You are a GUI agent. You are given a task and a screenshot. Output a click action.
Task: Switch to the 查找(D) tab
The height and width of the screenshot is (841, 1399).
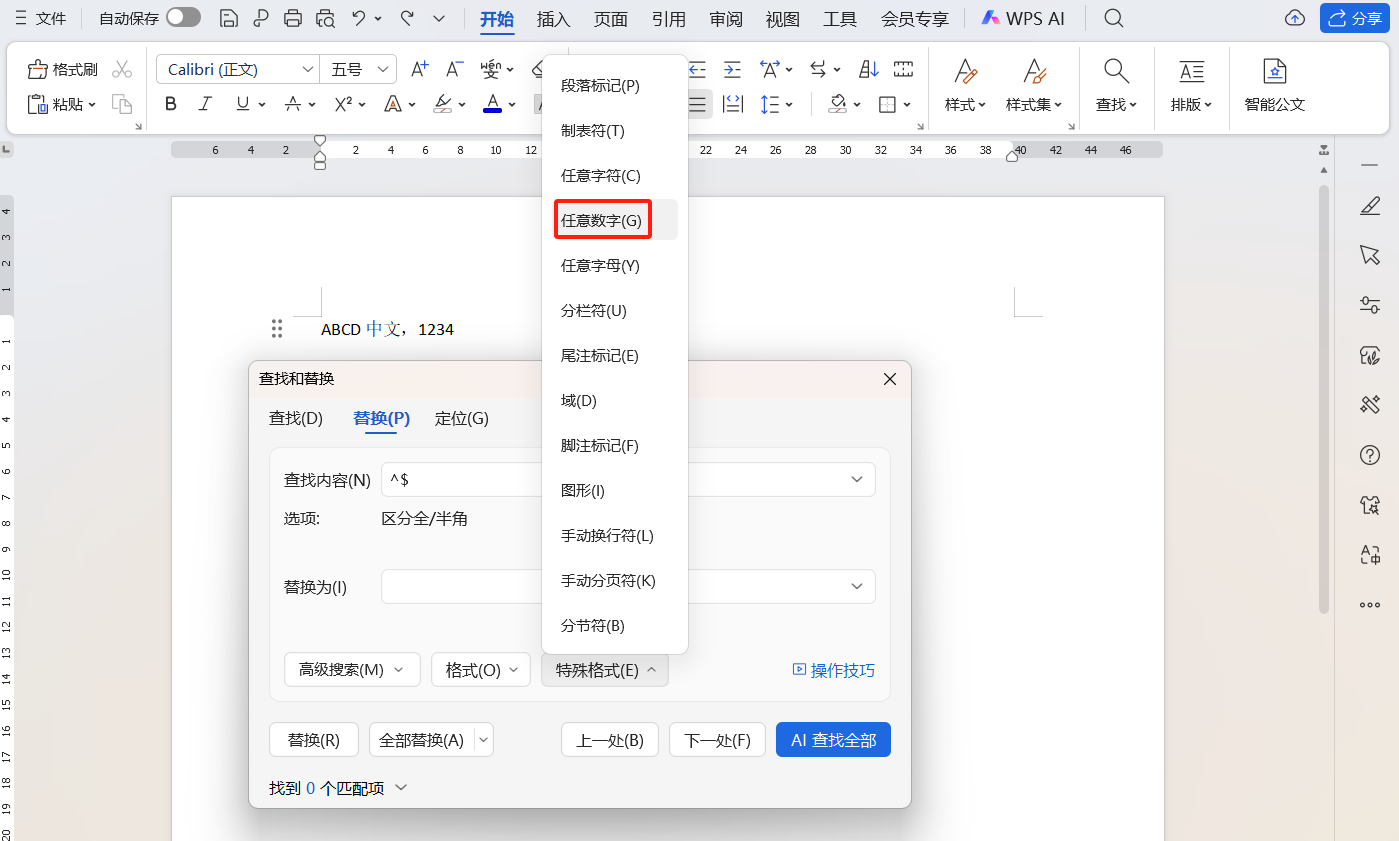[296, 418]
